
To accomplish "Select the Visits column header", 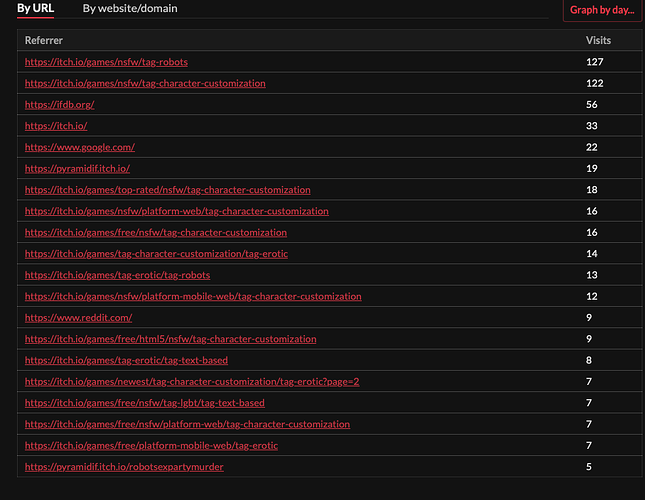I will (x=598, y=40).
